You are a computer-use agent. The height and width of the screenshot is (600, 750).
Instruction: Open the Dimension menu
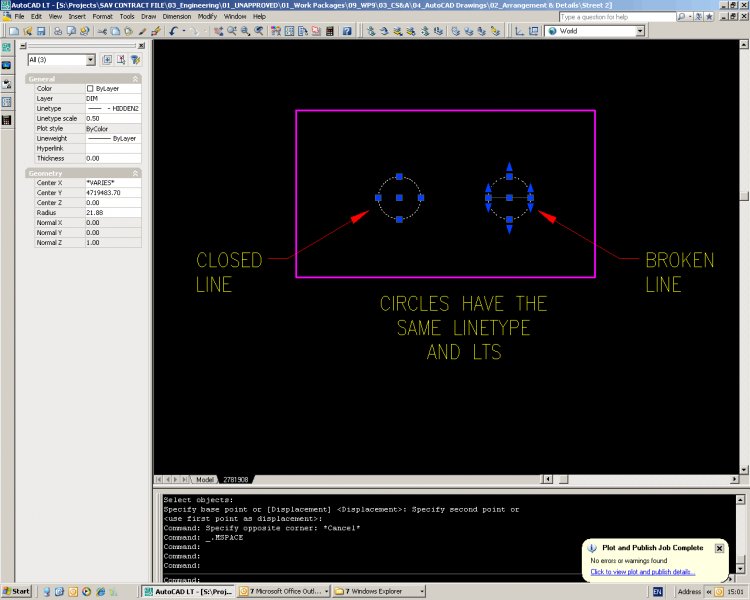pos(177,17)
